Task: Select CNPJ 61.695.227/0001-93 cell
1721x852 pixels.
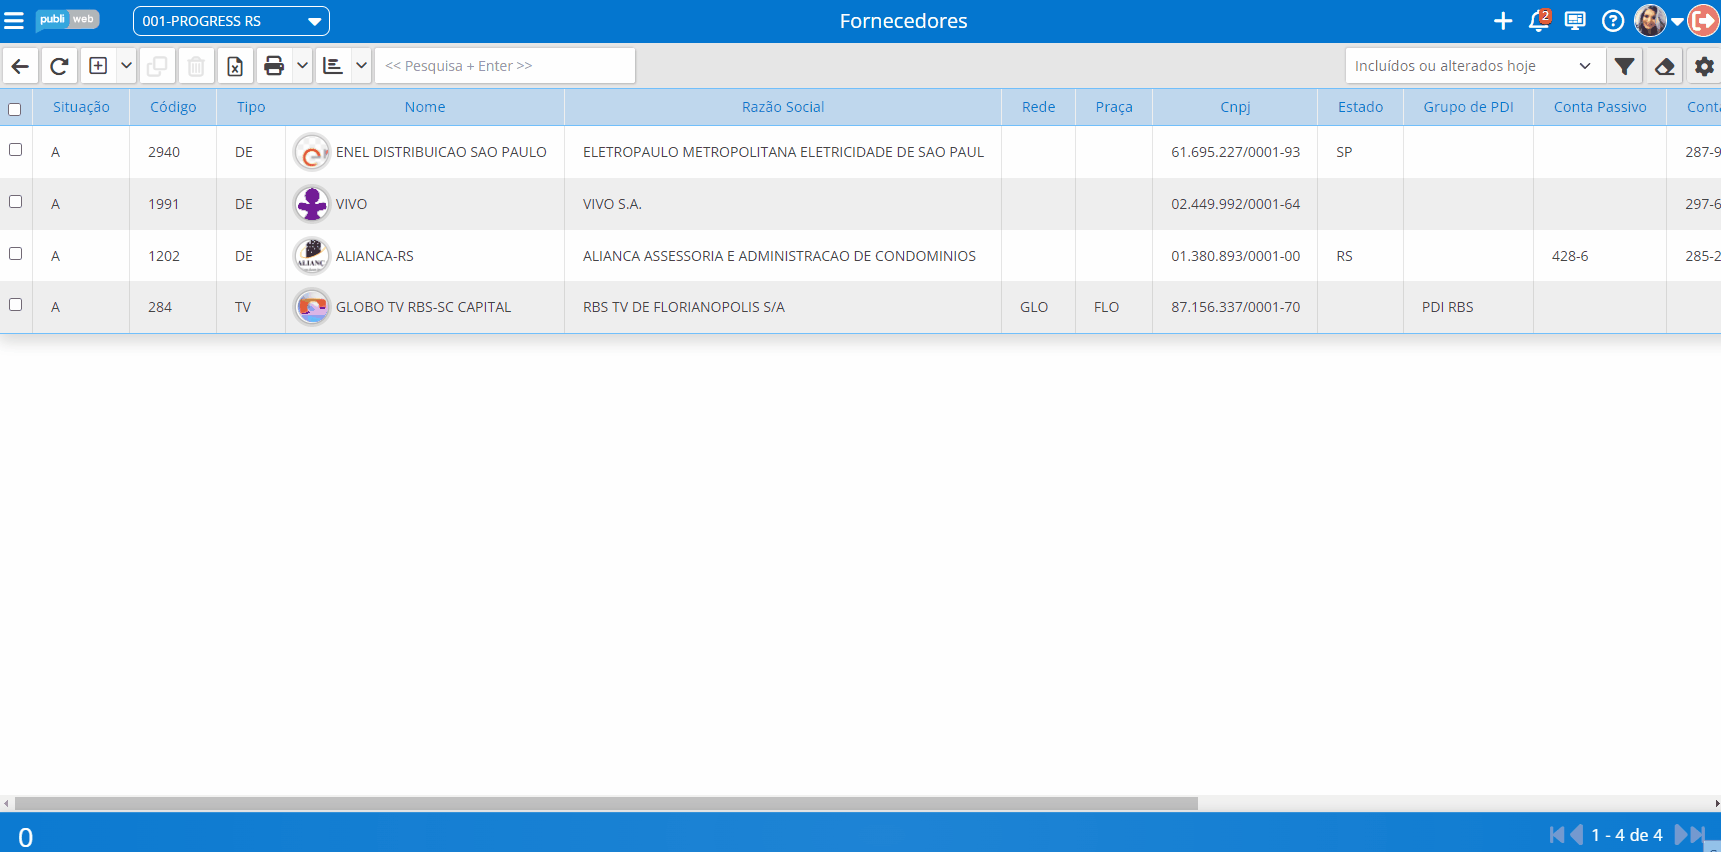Action: [x=1236, y=152]
